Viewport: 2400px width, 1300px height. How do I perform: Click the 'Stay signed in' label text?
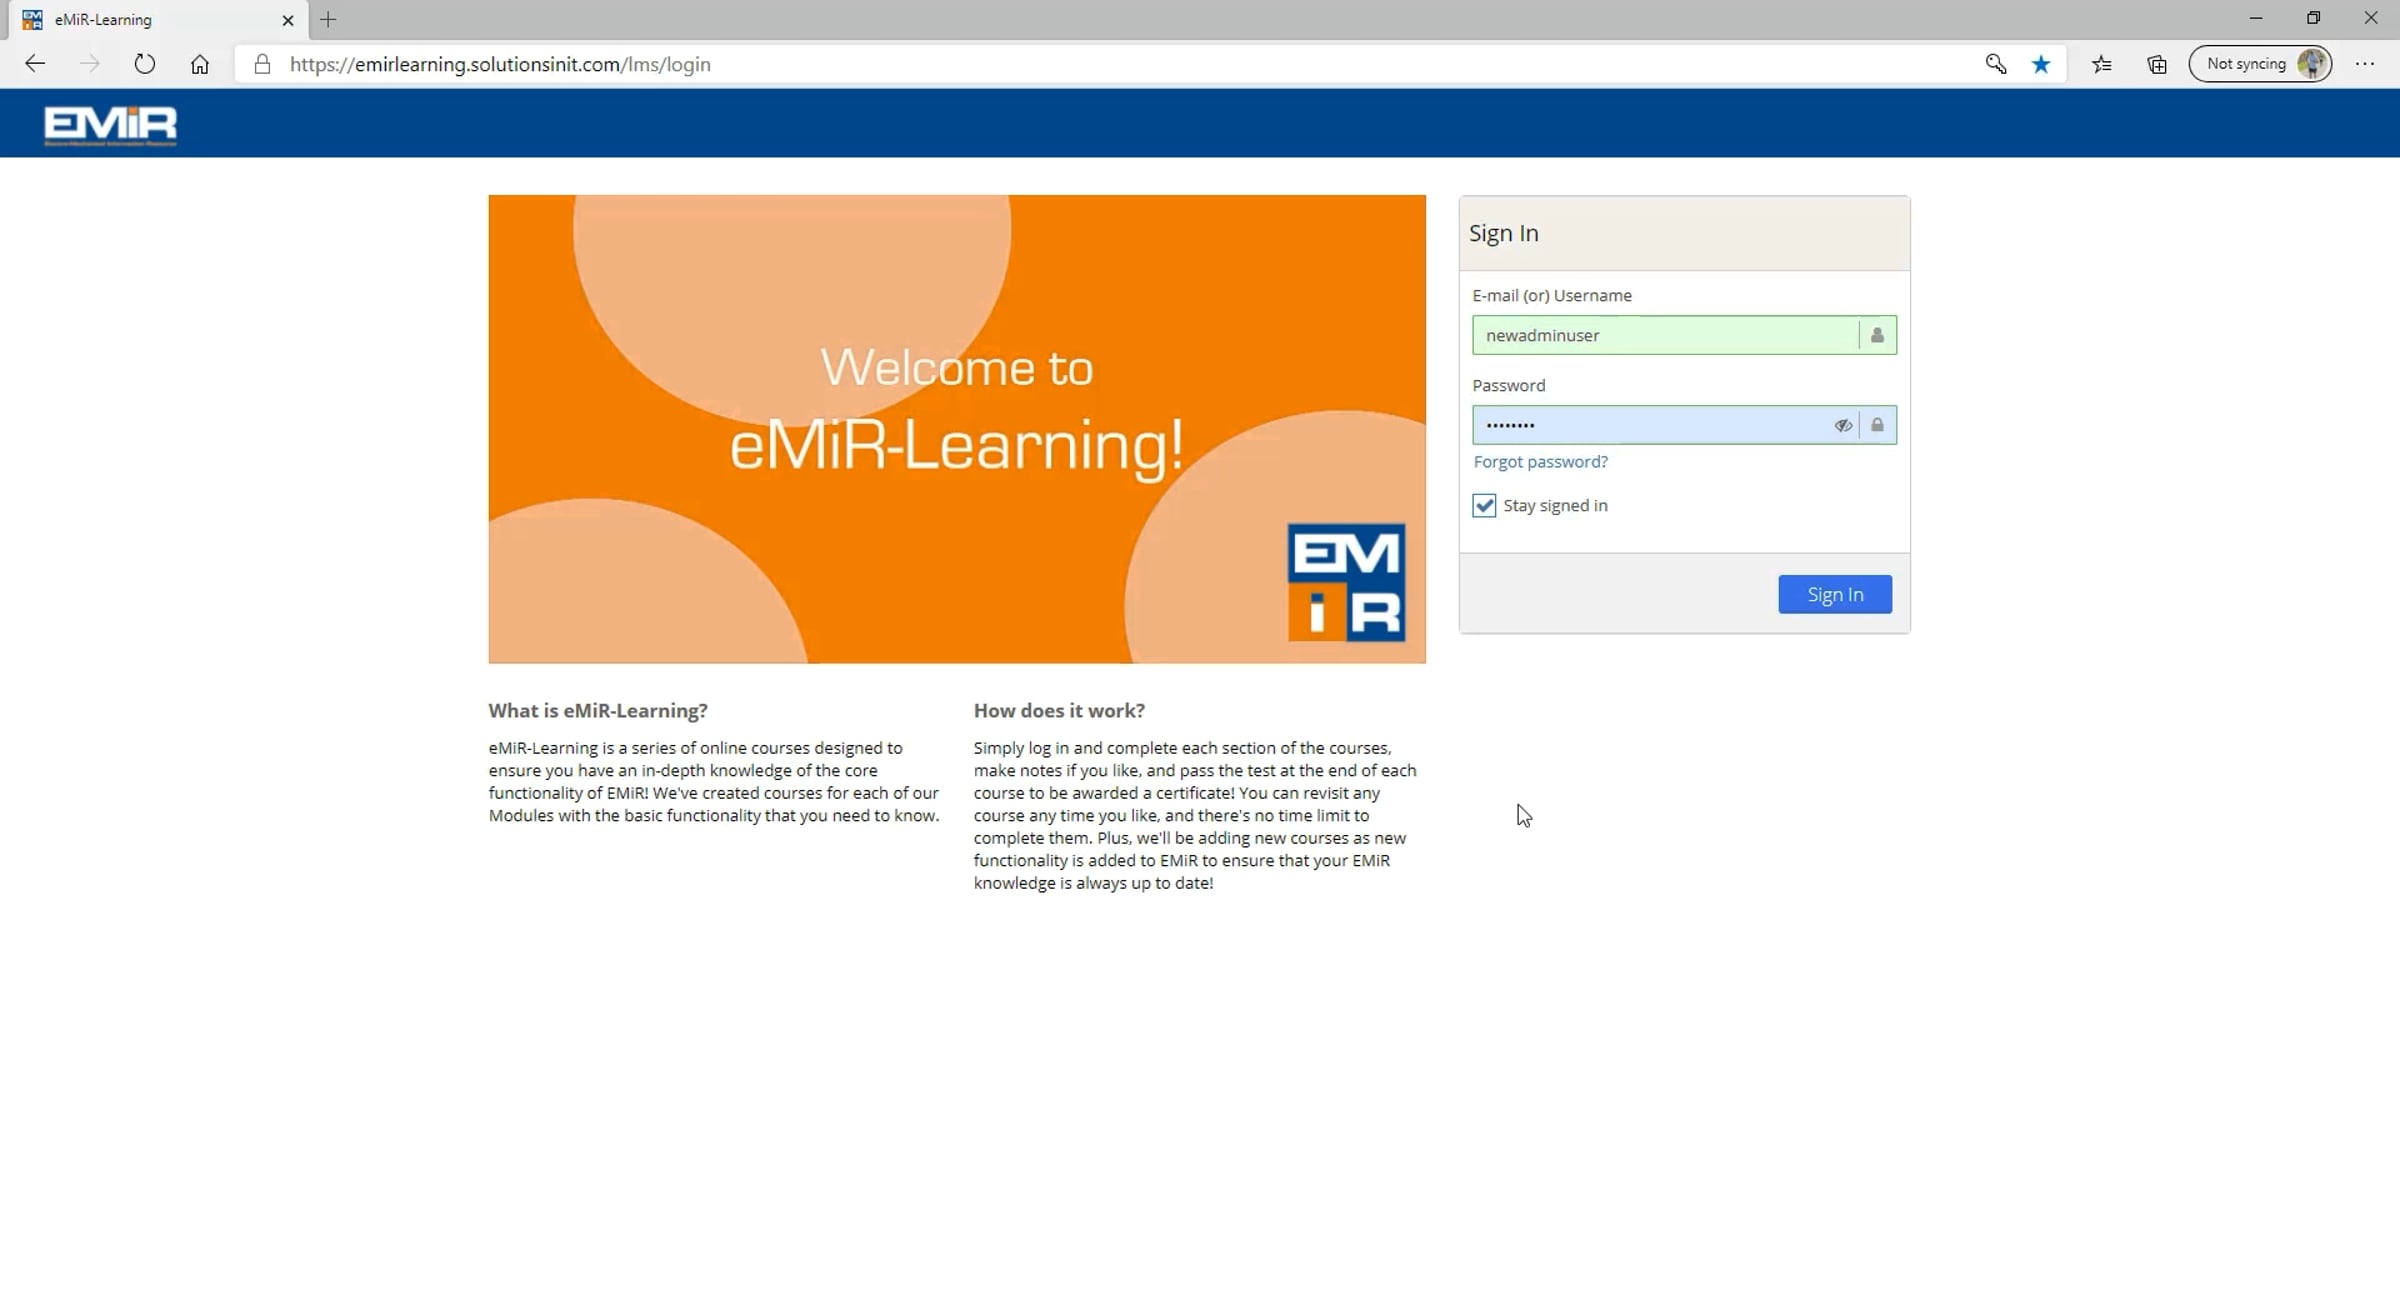[x=1555, y=505]
